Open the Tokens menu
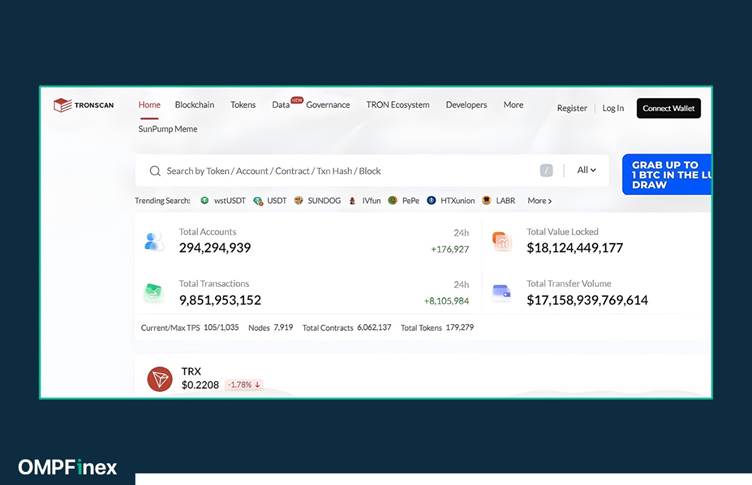752x485 pixels. pyautogui.click(x=243, y=105)
